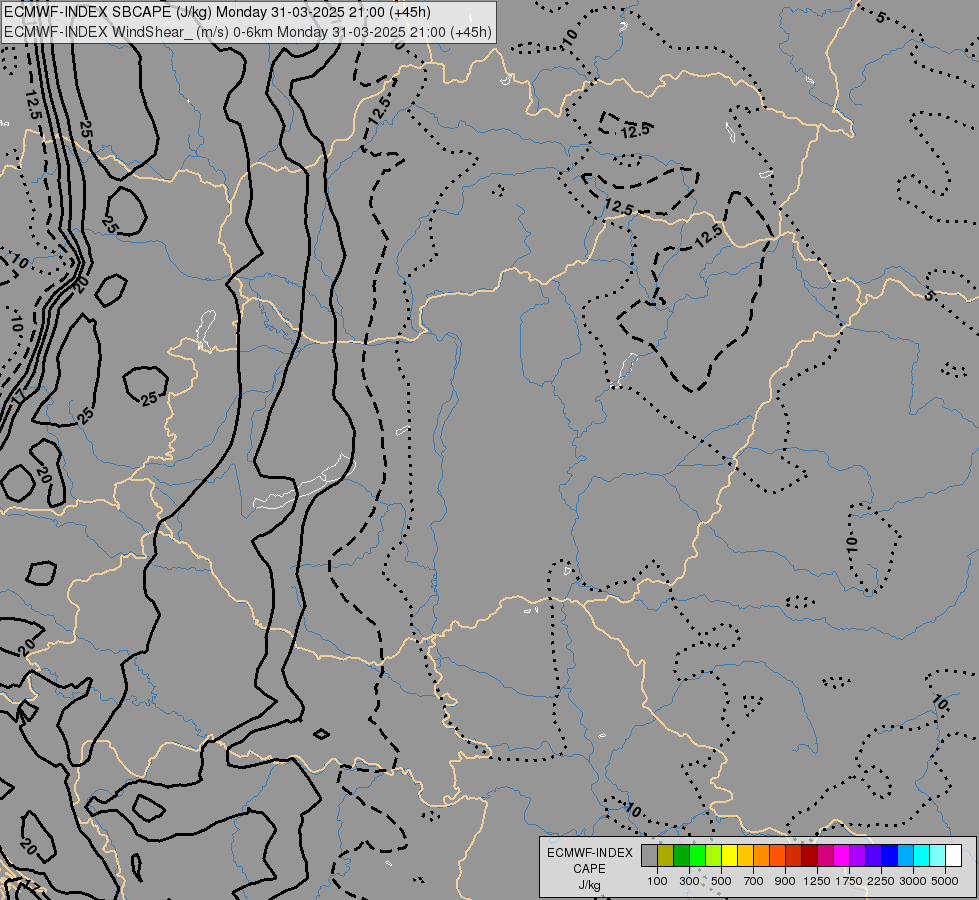Click the legend value 900

tap(785, 881)
